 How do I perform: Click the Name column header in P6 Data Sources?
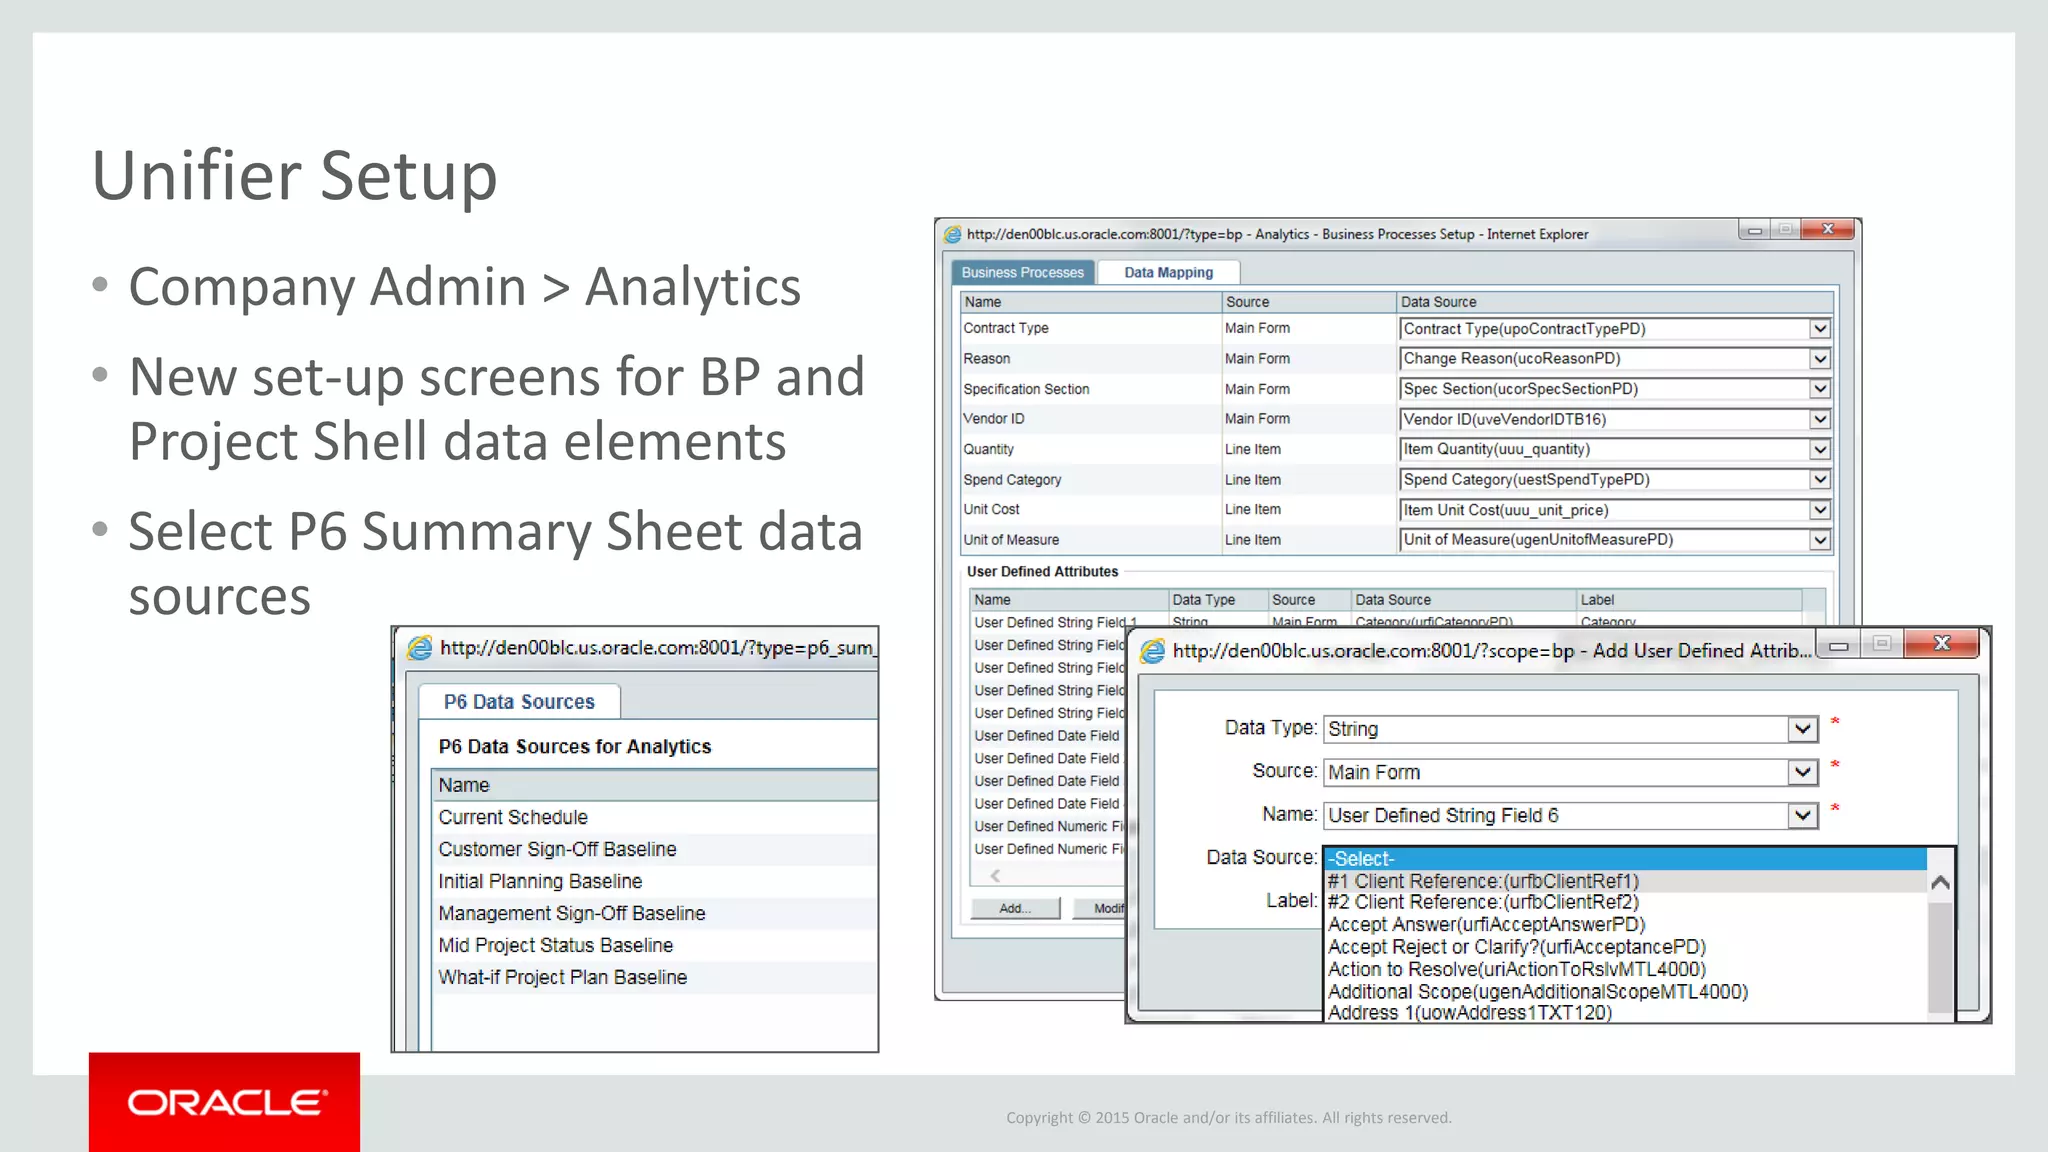655,785
